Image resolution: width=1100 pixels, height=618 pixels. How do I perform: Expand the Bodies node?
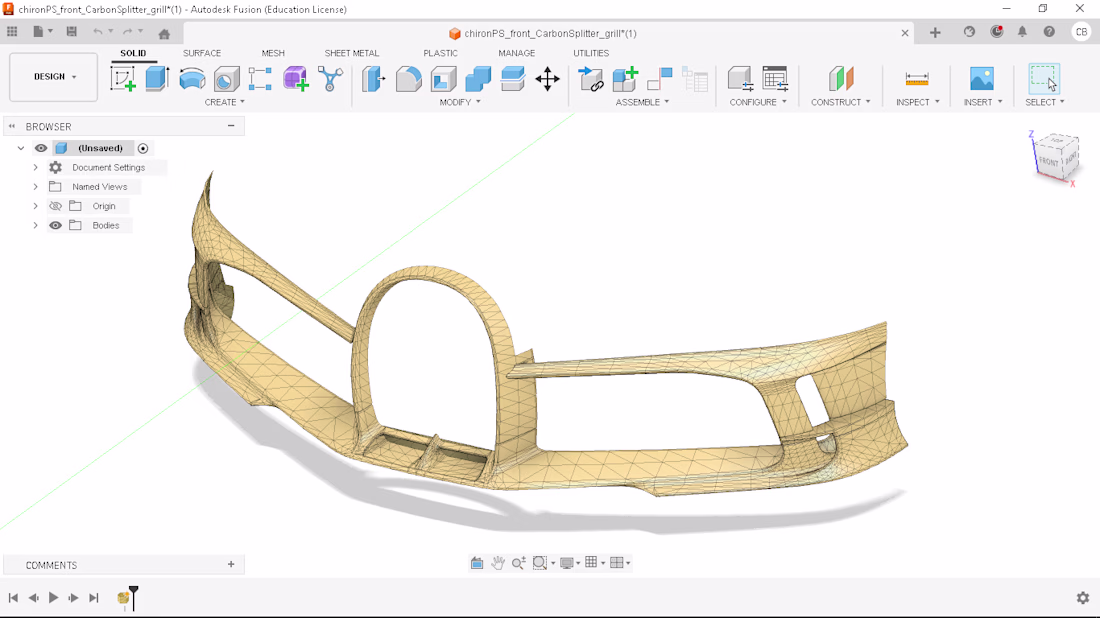point(36,225)
